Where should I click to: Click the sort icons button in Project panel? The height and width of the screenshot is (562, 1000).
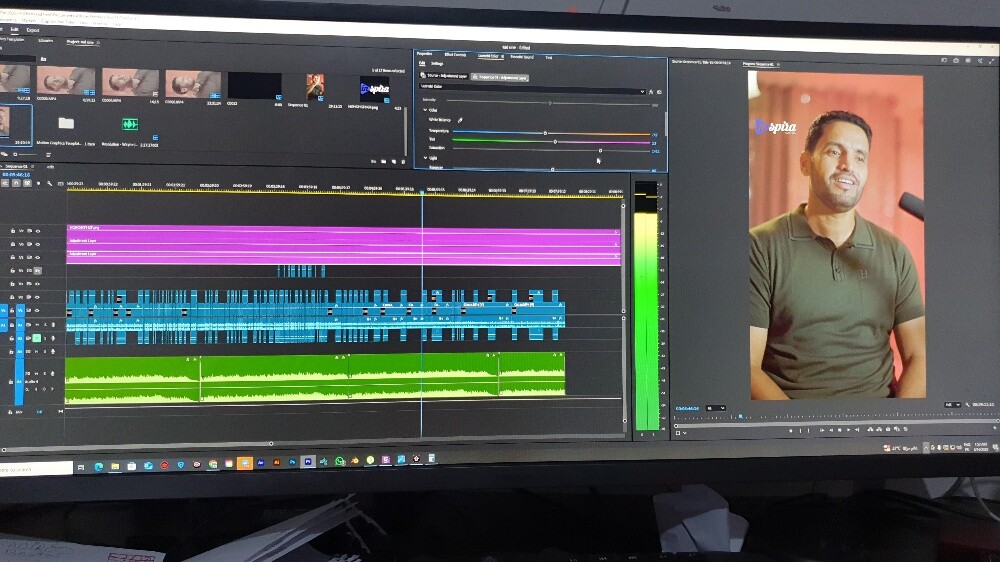(x=48, y=154)
